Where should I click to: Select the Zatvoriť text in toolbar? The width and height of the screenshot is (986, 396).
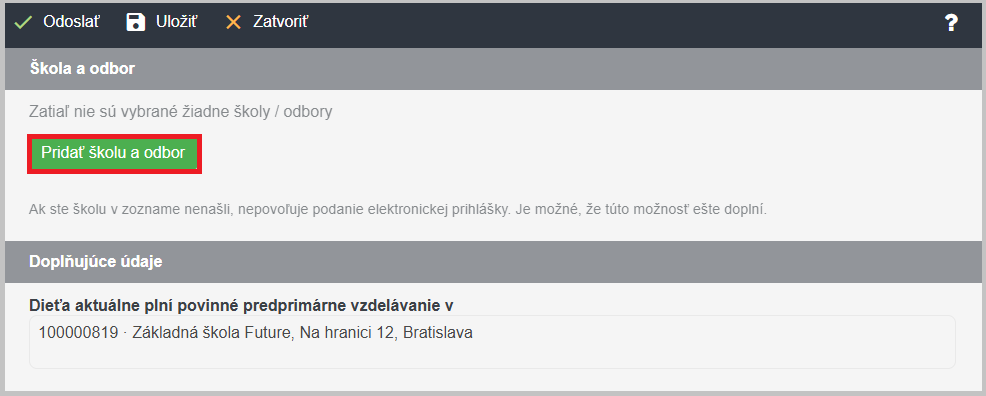[x=280, y=23]
